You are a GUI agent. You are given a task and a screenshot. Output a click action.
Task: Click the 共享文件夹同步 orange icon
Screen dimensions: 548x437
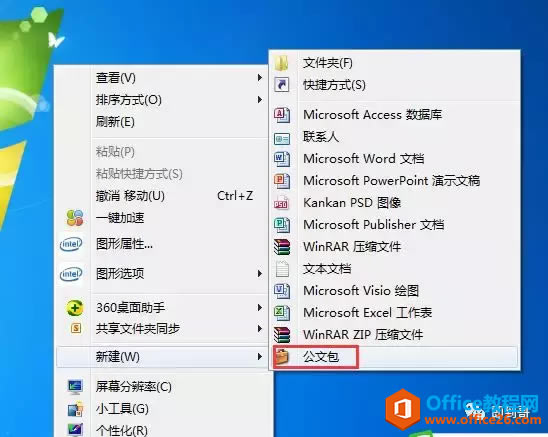pos(76,328)
